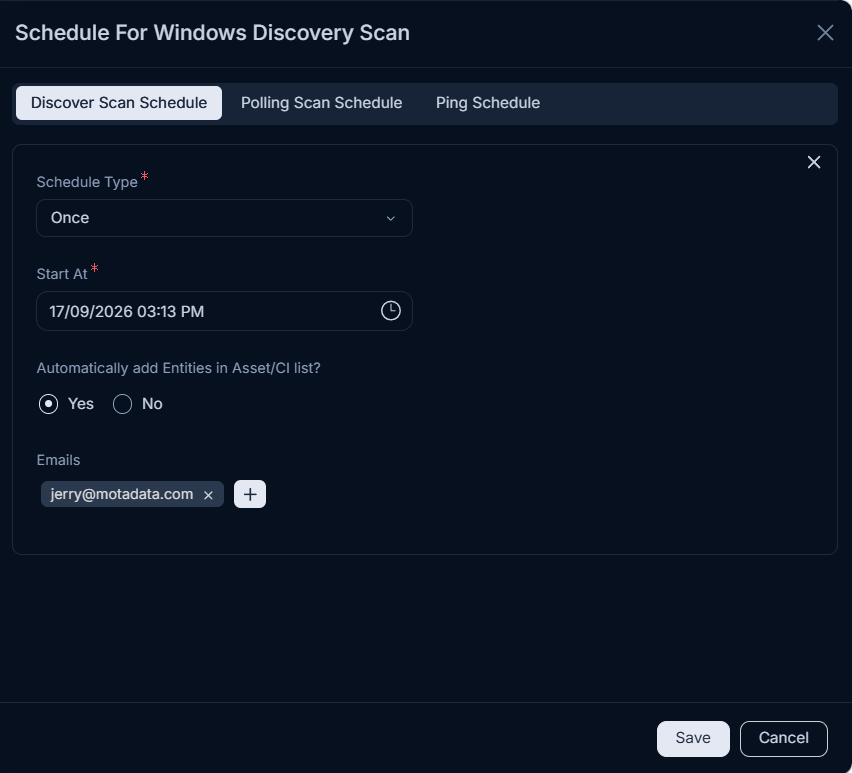
Task: Click the Emails label
Action: click(58, 460)
